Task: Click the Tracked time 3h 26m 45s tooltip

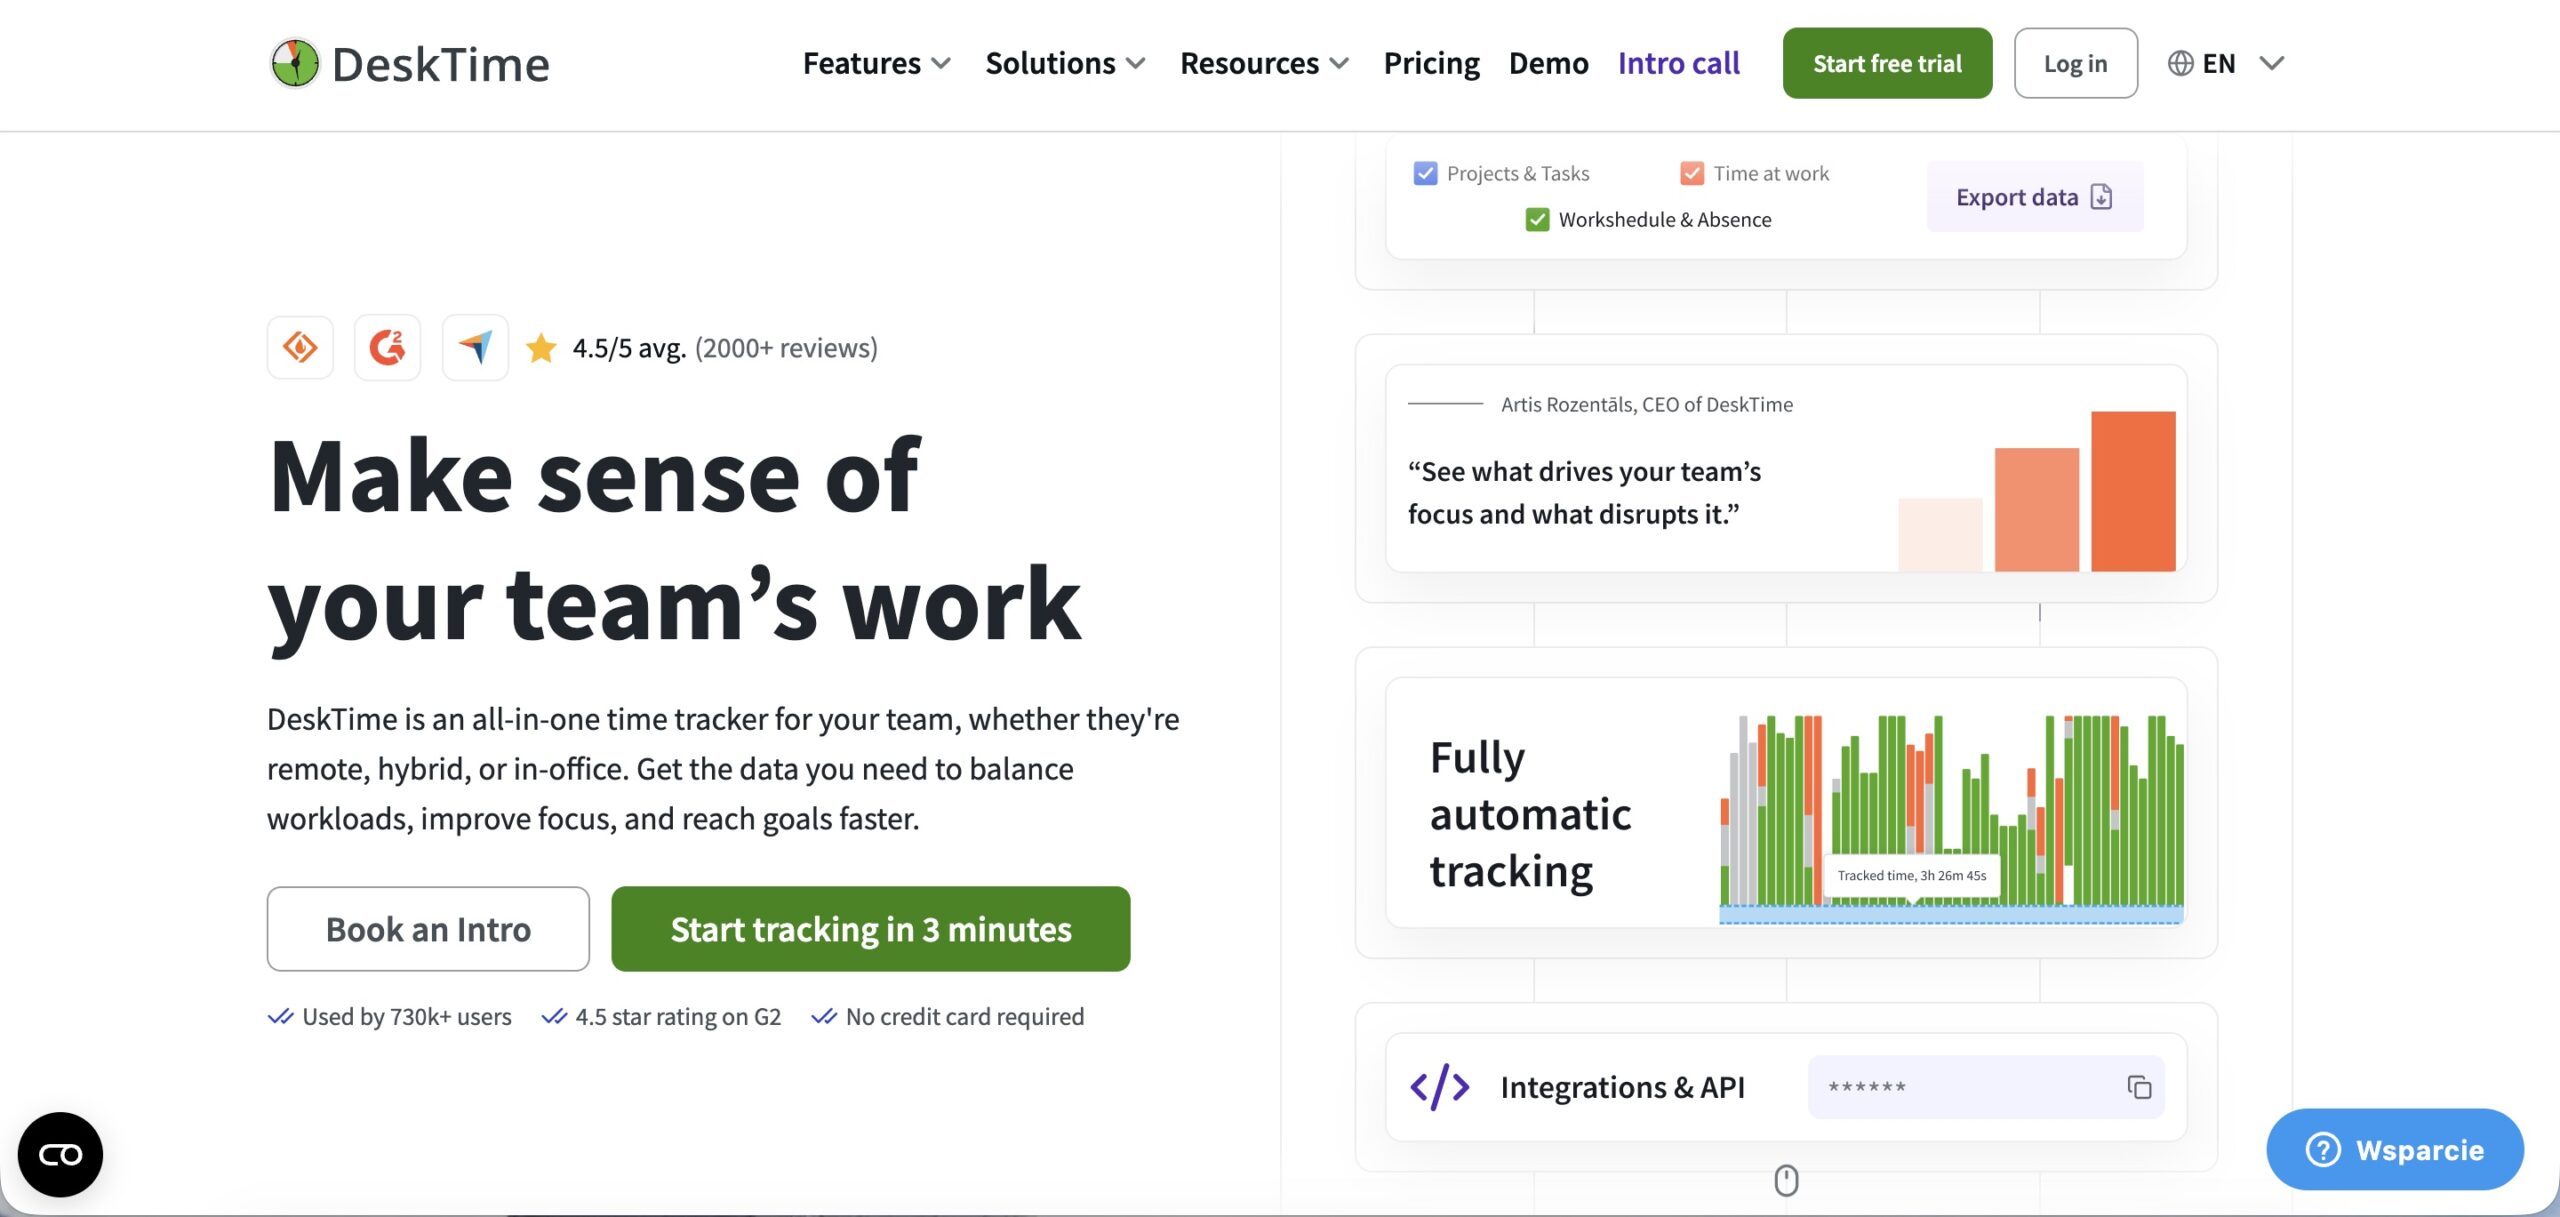Action: tap(1912, 876)
